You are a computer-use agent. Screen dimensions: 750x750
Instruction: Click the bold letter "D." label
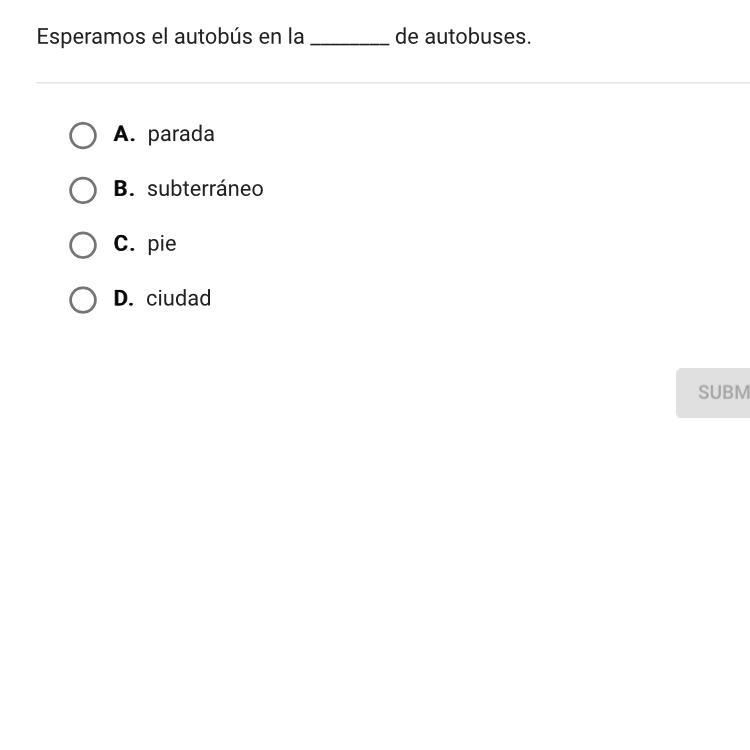coord(124,298)
